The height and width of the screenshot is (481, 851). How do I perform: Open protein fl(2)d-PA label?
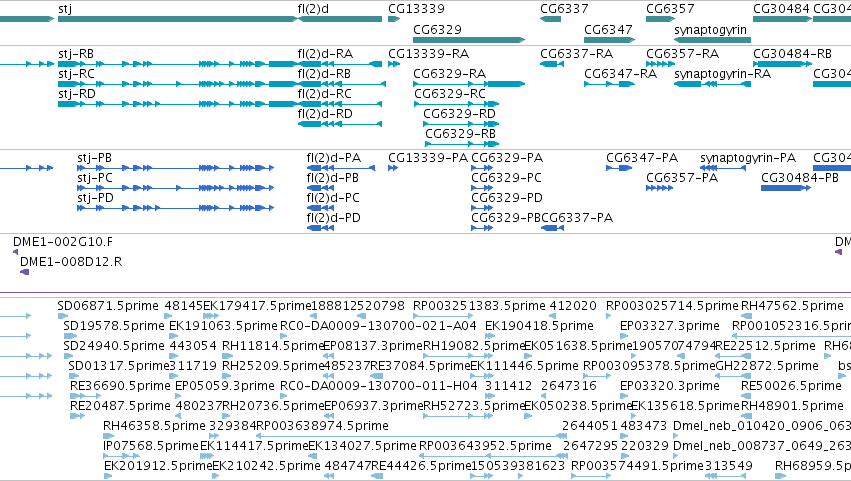point(334,158)
